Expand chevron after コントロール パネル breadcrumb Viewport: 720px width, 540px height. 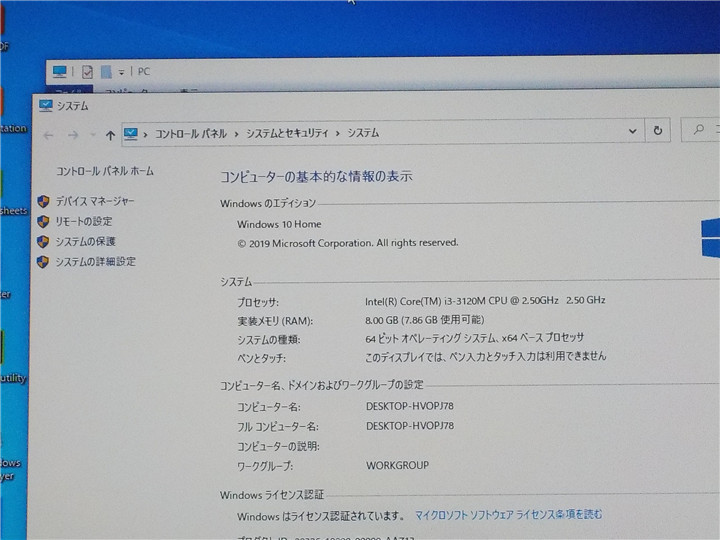click(236, 134)
